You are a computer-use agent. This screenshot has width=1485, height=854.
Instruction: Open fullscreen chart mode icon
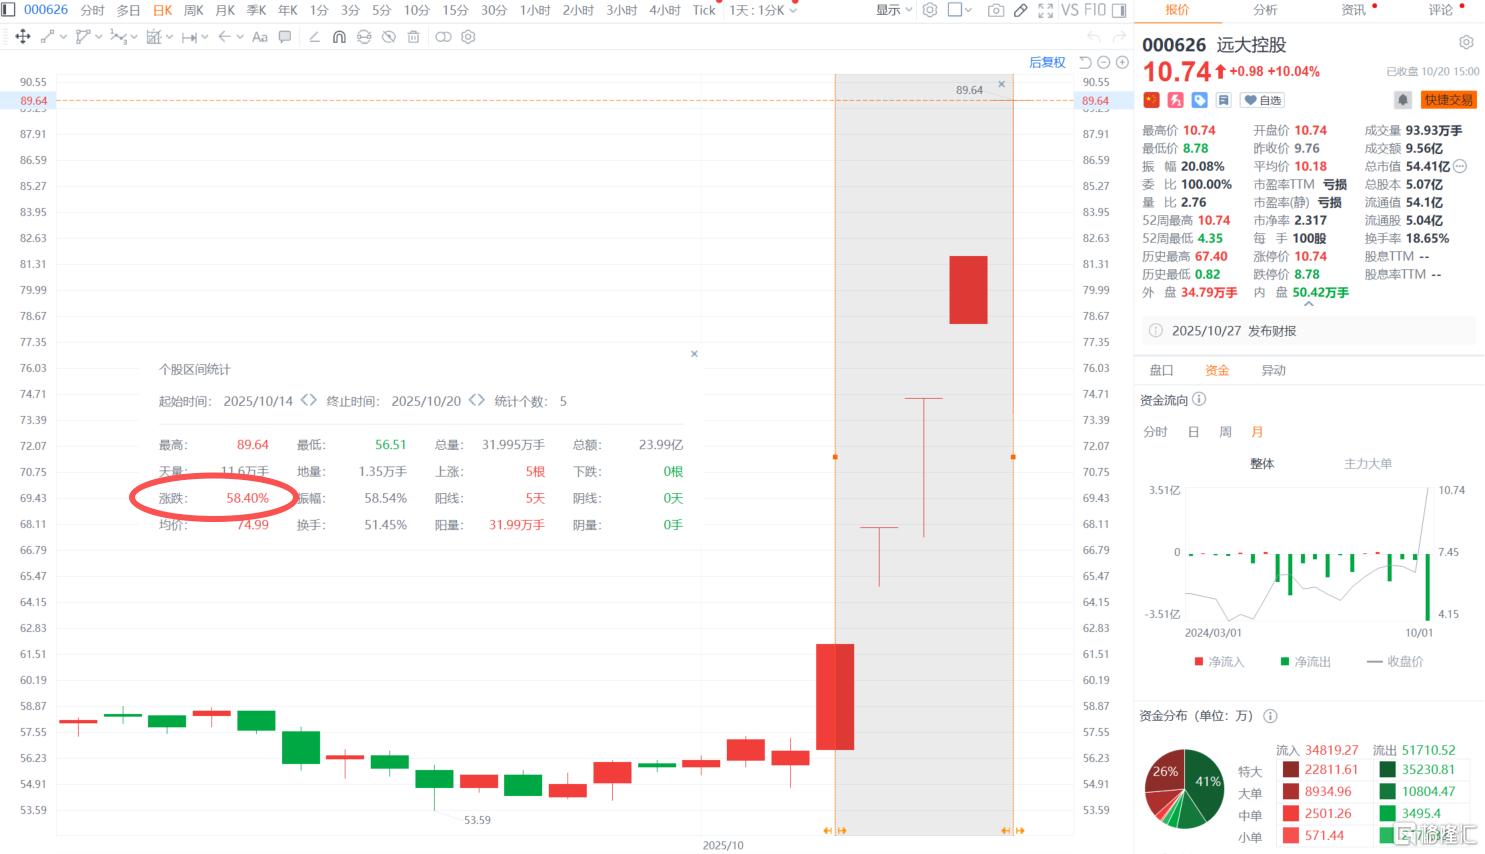click(1045, 10)
